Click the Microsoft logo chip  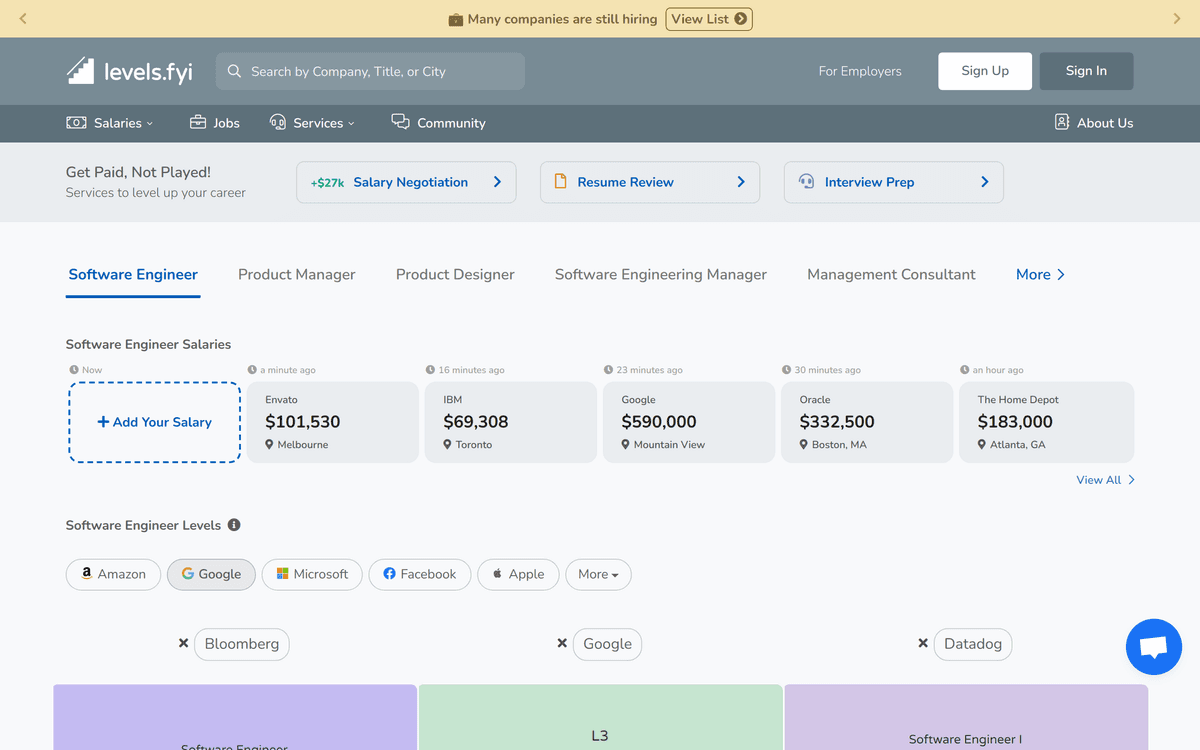tap(312, 574)
